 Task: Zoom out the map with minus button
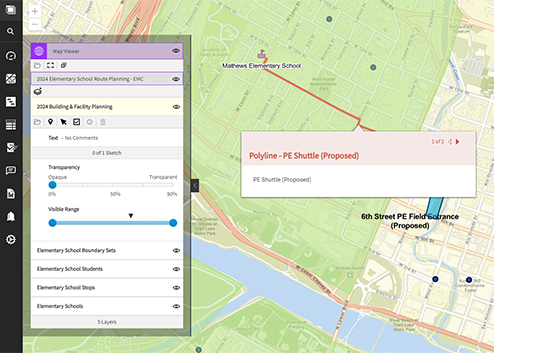[x=35, y=24]
